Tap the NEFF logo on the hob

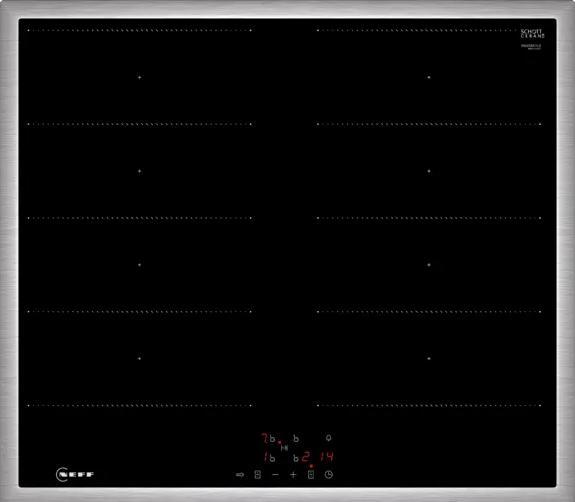tap(75, 474)
